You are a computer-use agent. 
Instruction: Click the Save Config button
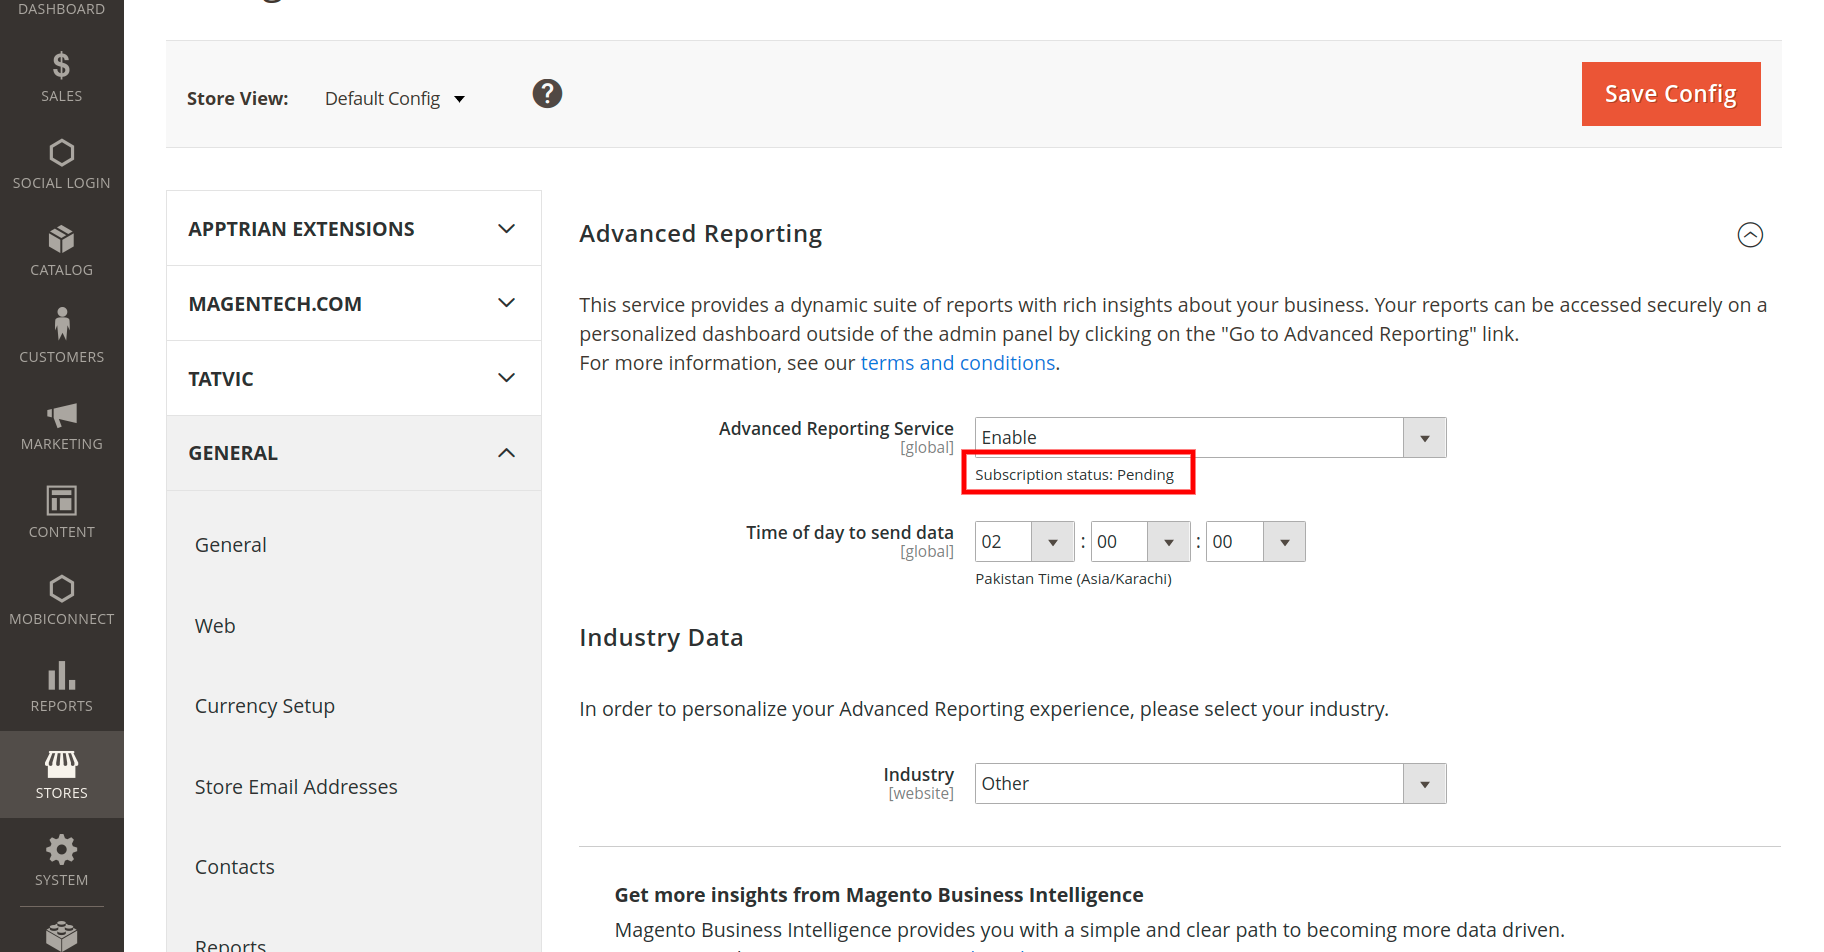[1670, 93]
